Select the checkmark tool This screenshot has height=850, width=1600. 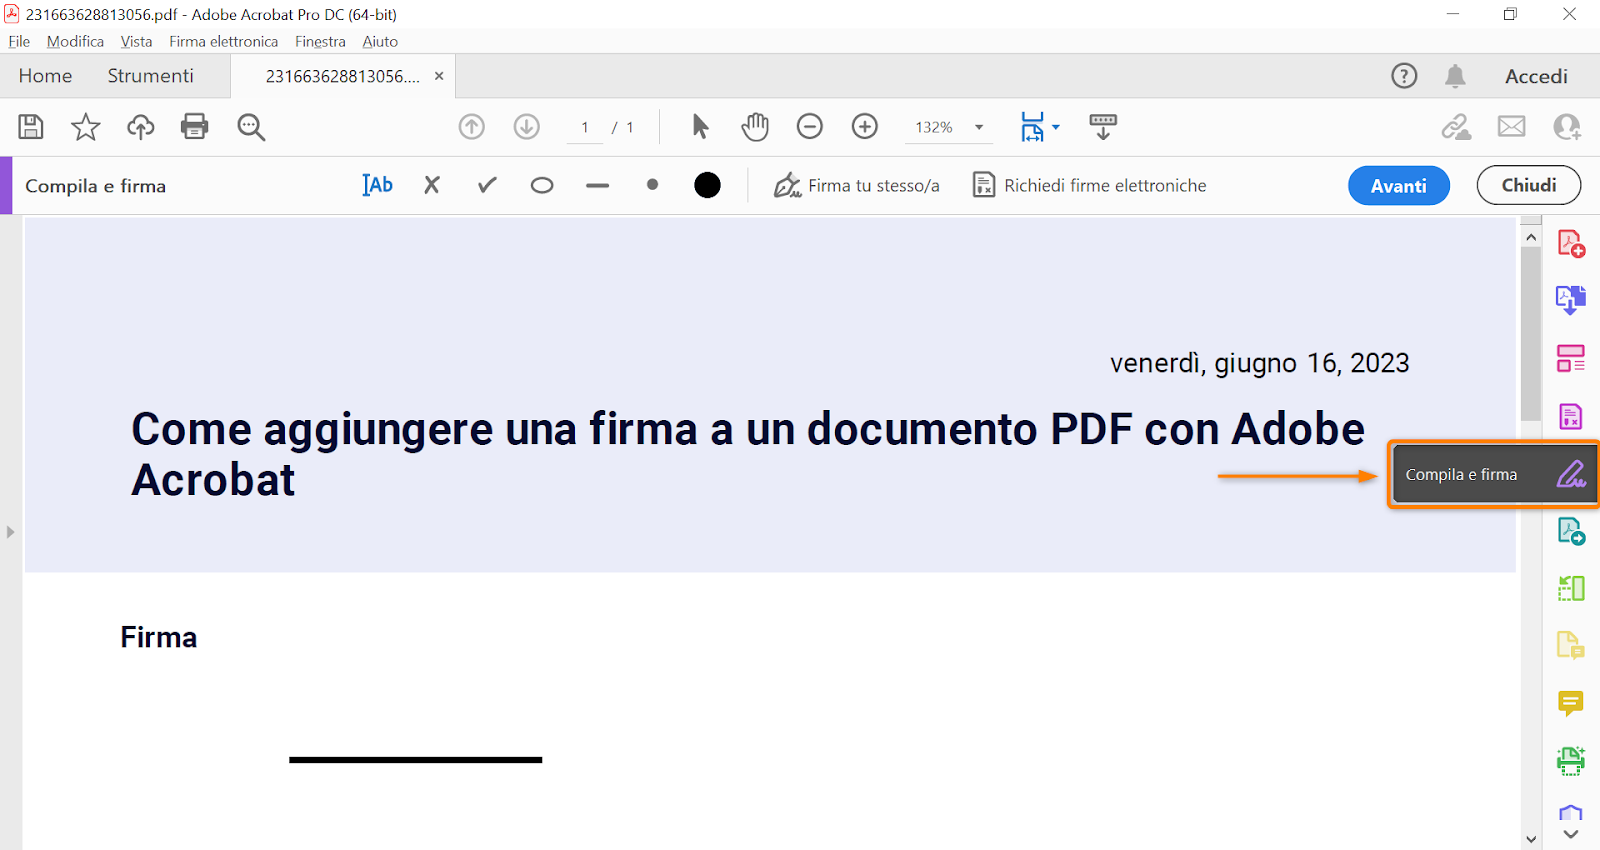(487, 185)
